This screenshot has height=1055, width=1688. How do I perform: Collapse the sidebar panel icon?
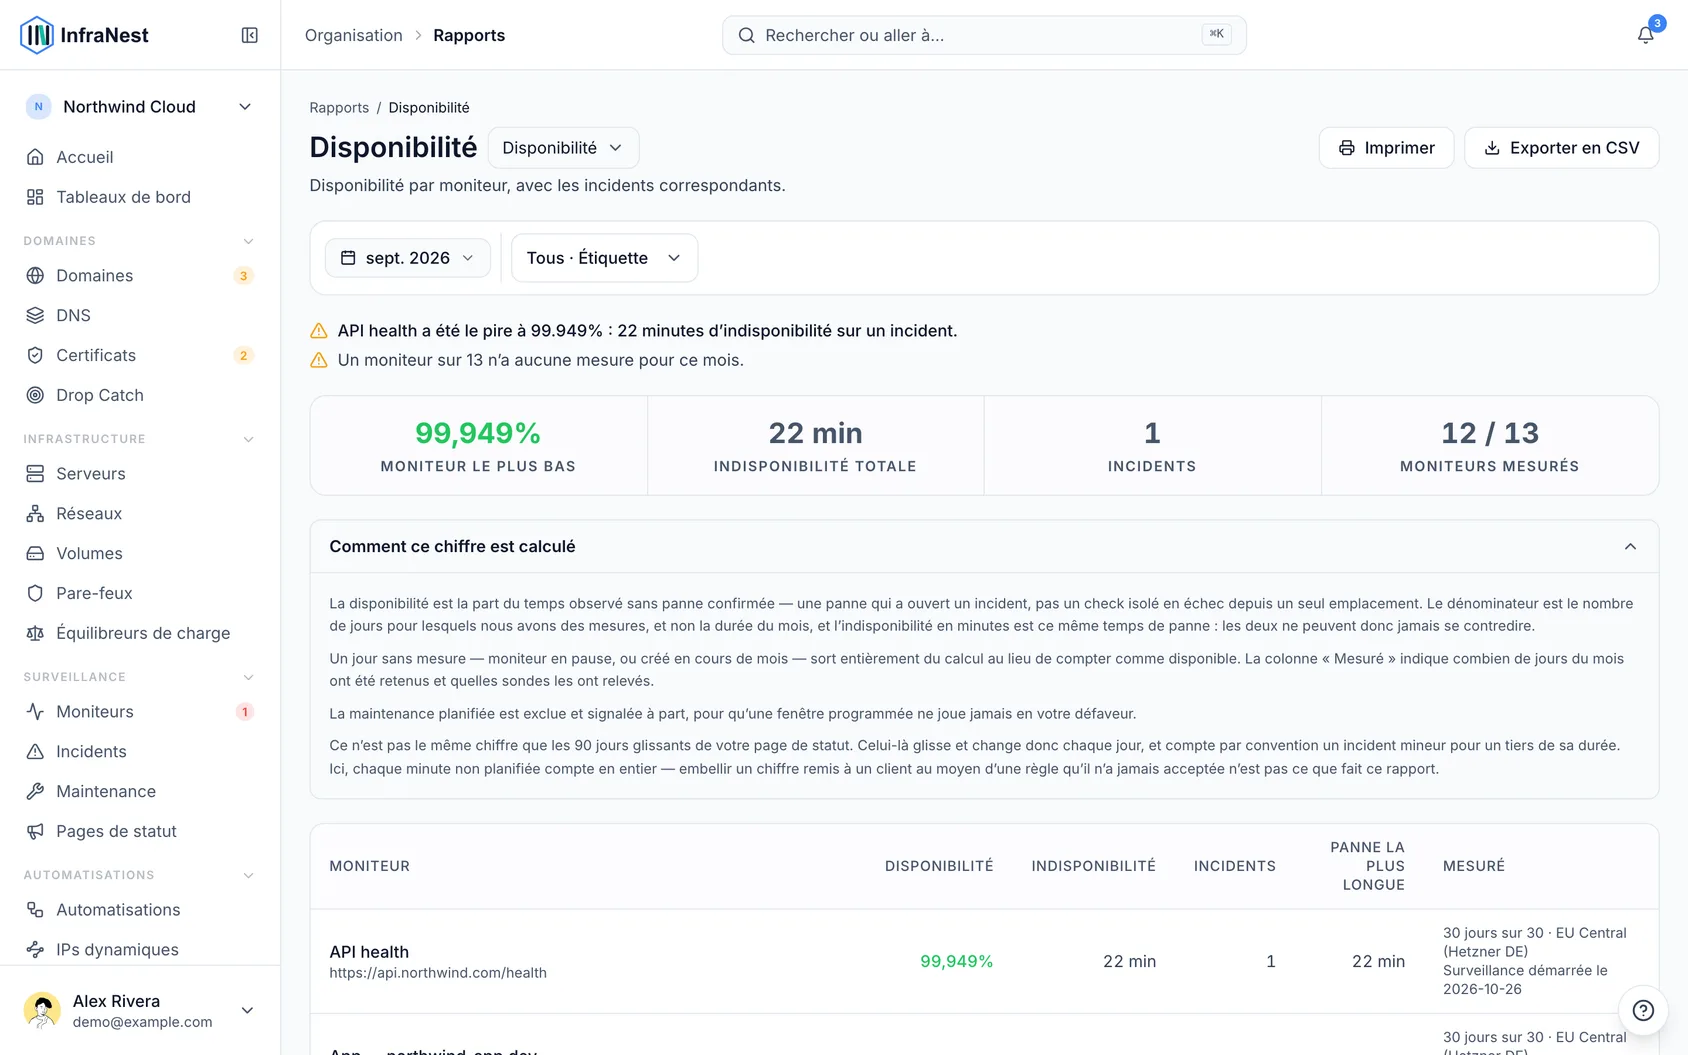click(x=250, y=35)
